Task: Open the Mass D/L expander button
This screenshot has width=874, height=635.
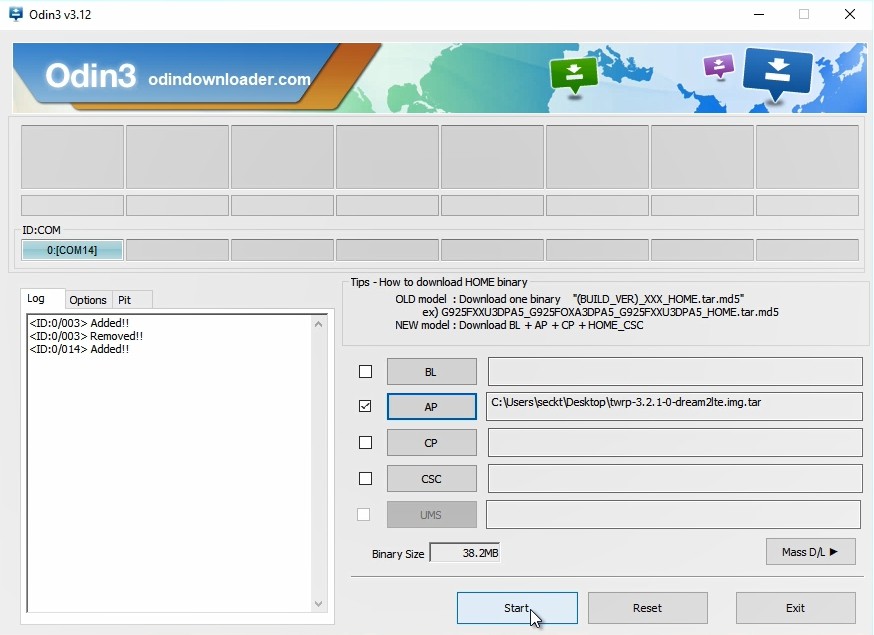Action: (810, 551)
